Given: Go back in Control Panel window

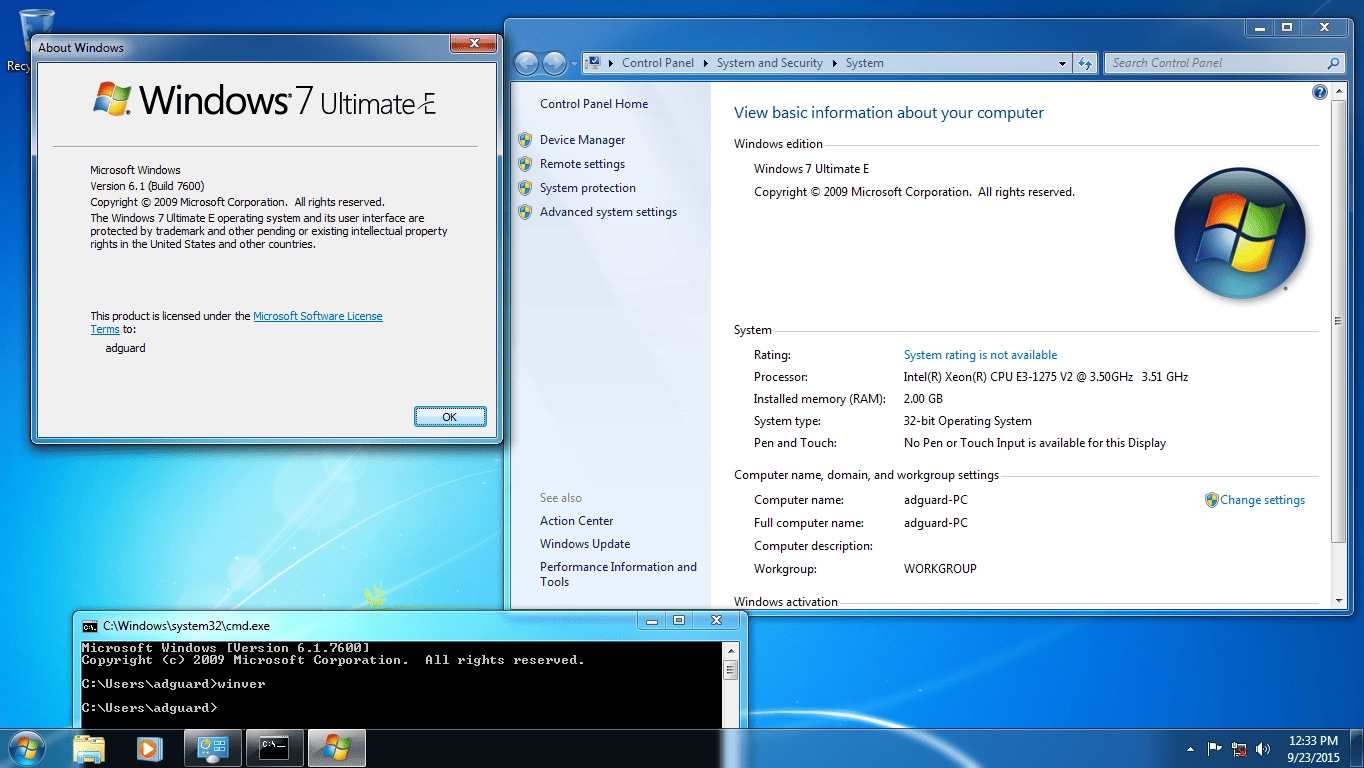Looking at the screenshot, I should (527, 63).
